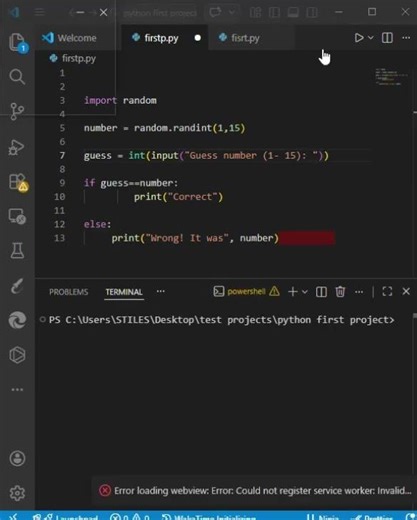Split the editor to the right
Screen dimensions: 417x520
387,38
